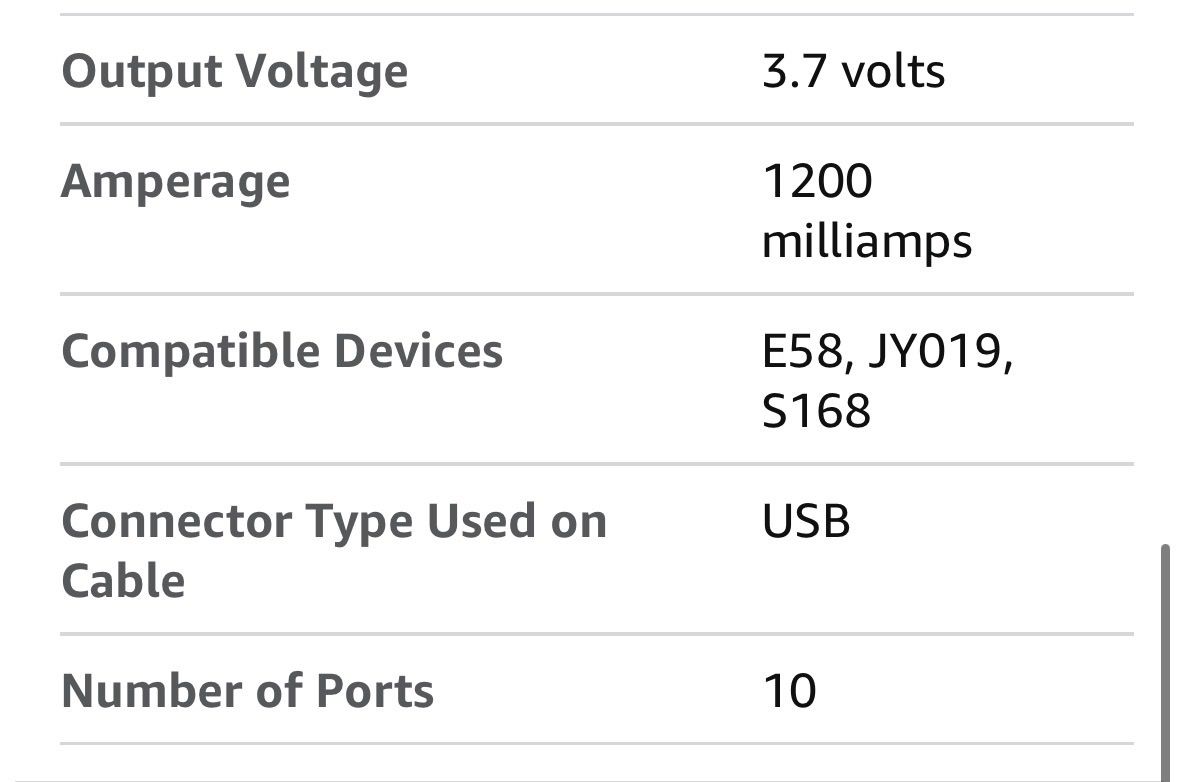This screenshot has width=1179, height=782.
Task: Select the E58, JY019, S168 value
Action: point(888,380)
